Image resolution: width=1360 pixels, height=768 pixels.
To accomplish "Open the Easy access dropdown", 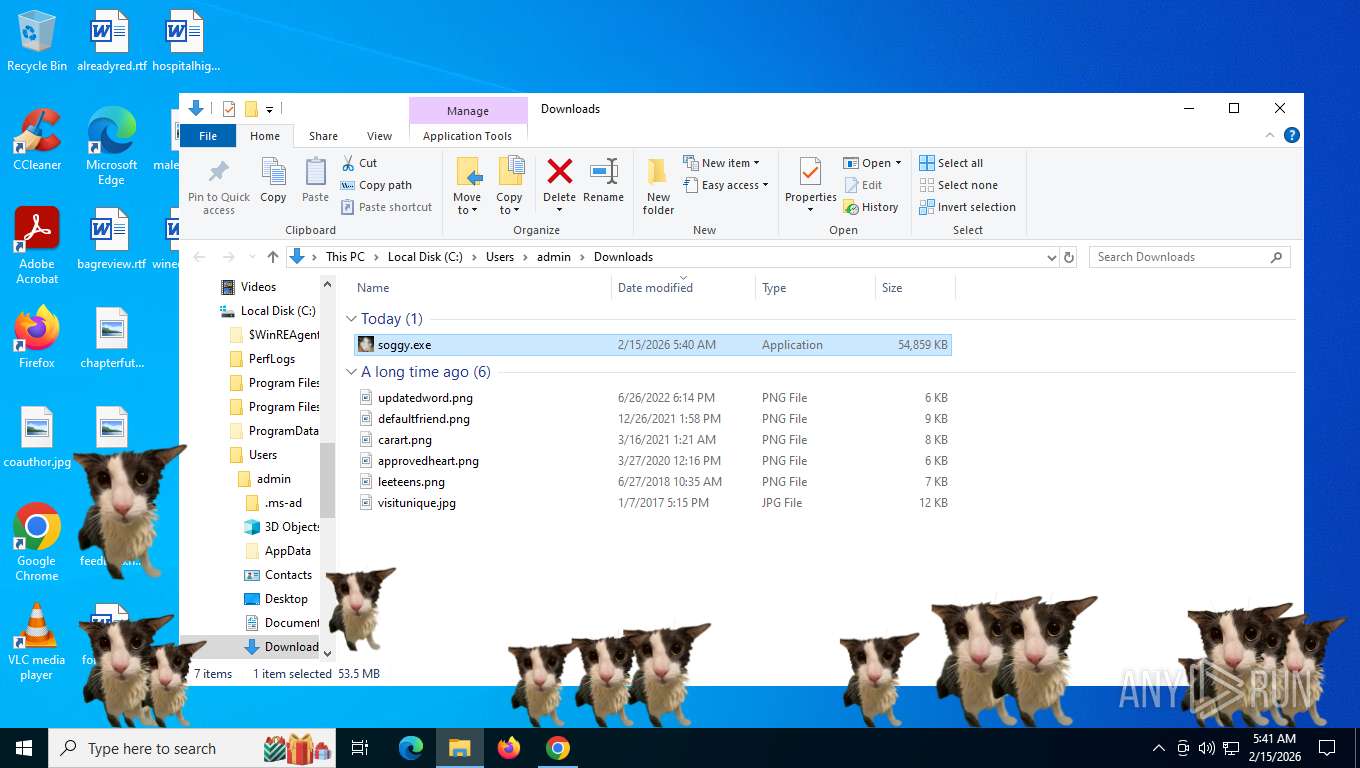I will tap(726, 185).
